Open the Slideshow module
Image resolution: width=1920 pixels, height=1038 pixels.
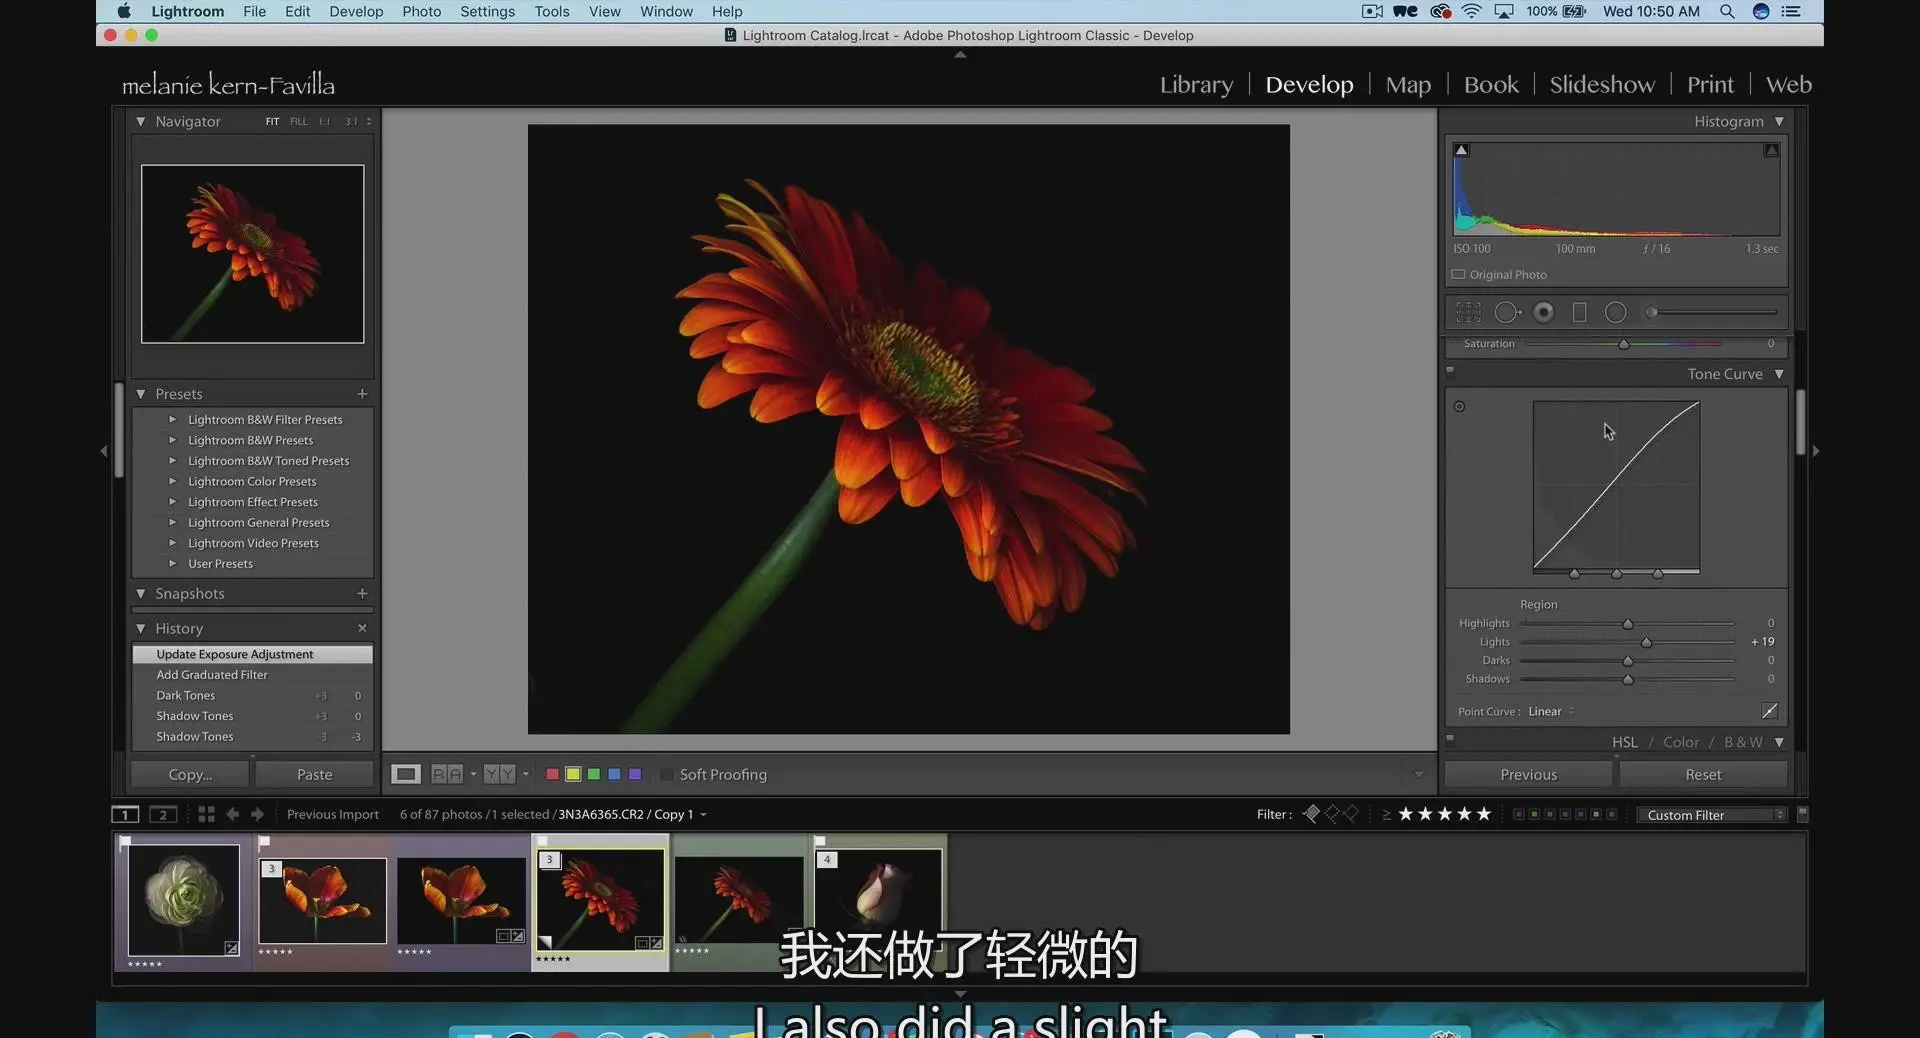click(1602, 84)
